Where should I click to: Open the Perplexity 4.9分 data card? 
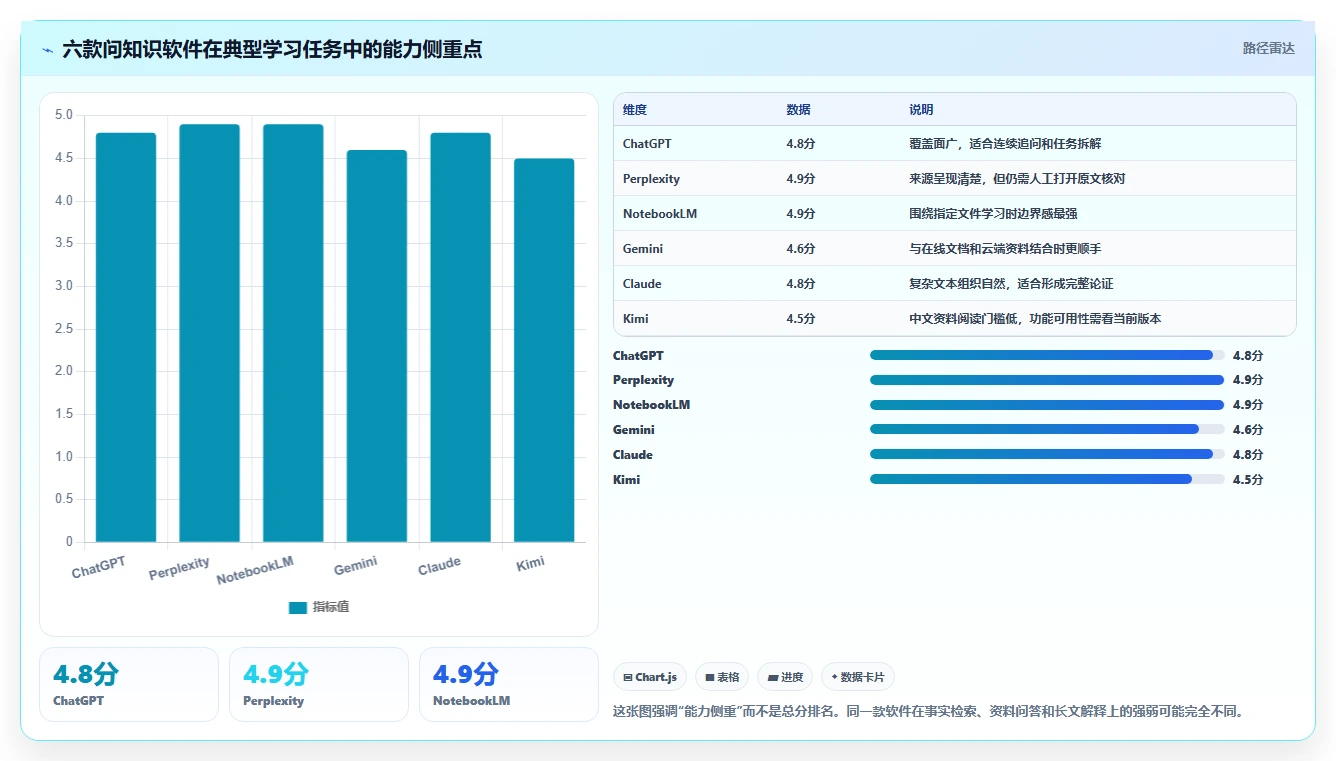319,684
